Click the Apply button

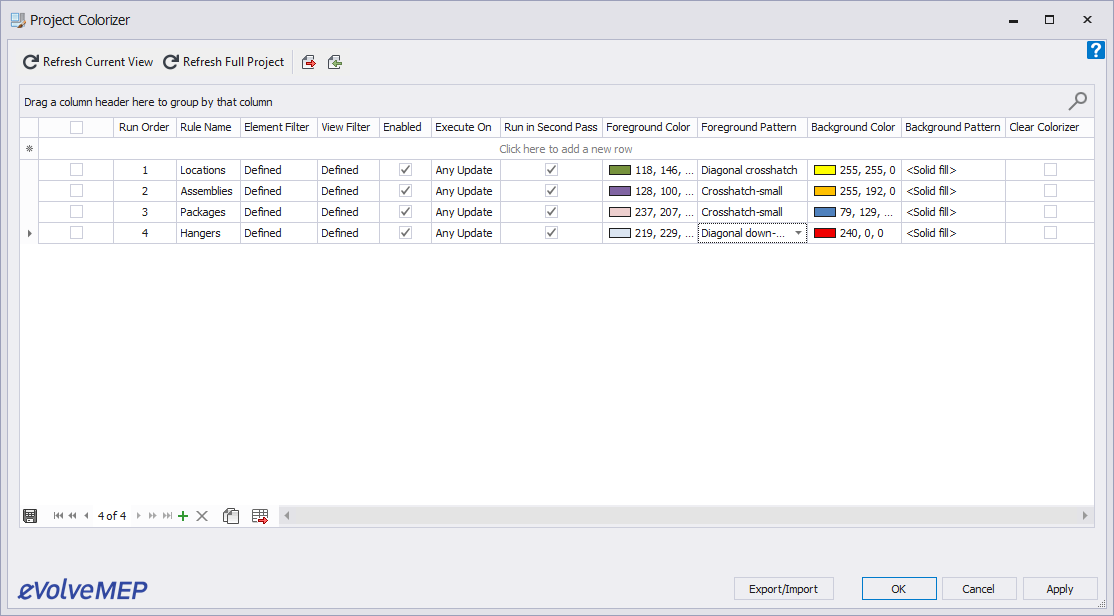click(x=1060, y=588)
